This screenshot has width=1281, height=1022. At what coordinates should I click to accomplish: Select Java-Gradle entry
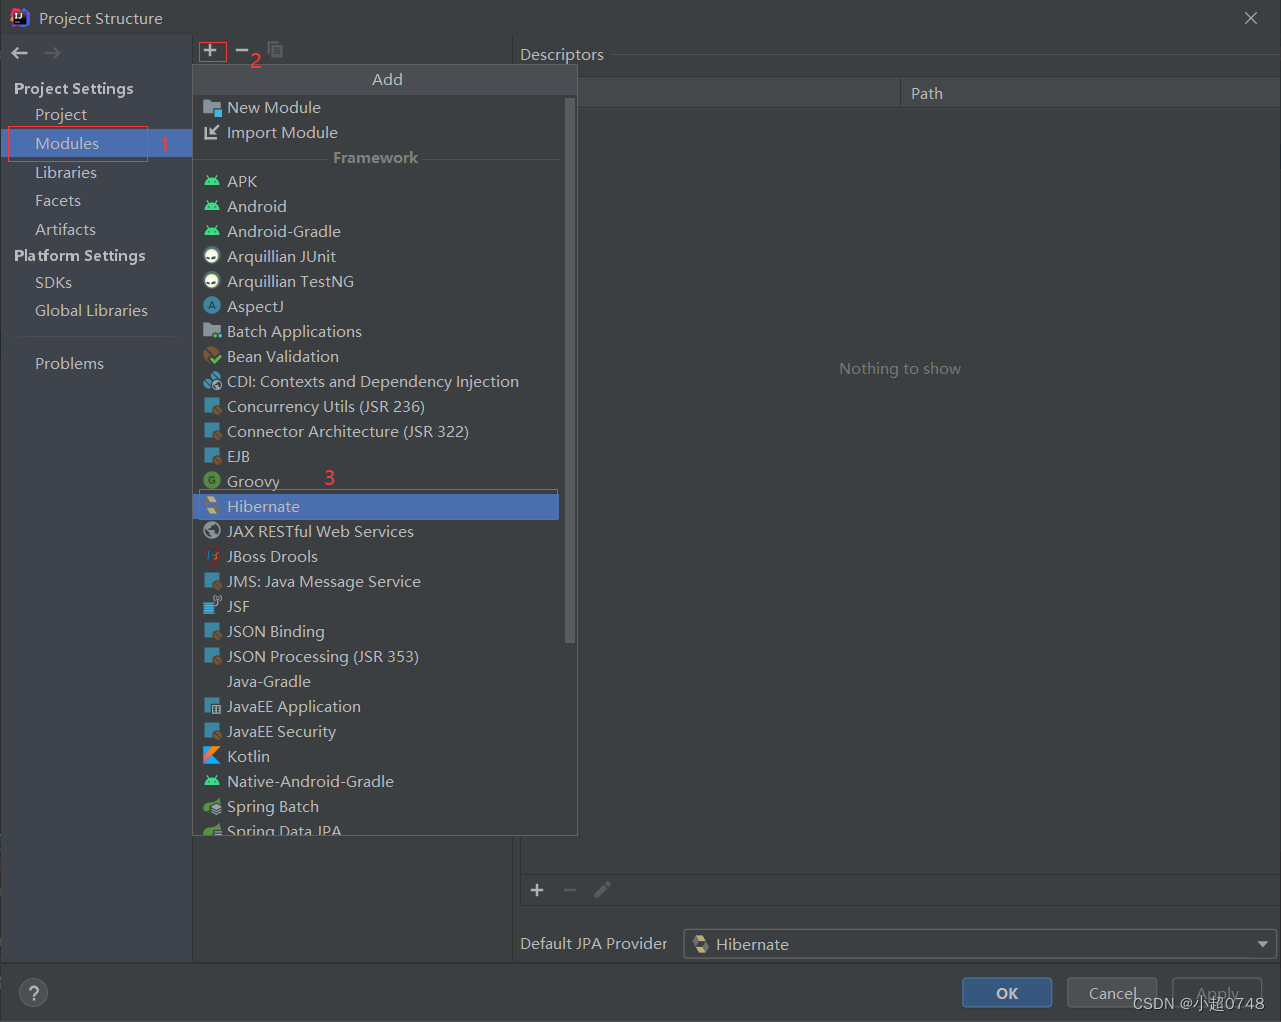pyautogui.click(x=375, y=681)
